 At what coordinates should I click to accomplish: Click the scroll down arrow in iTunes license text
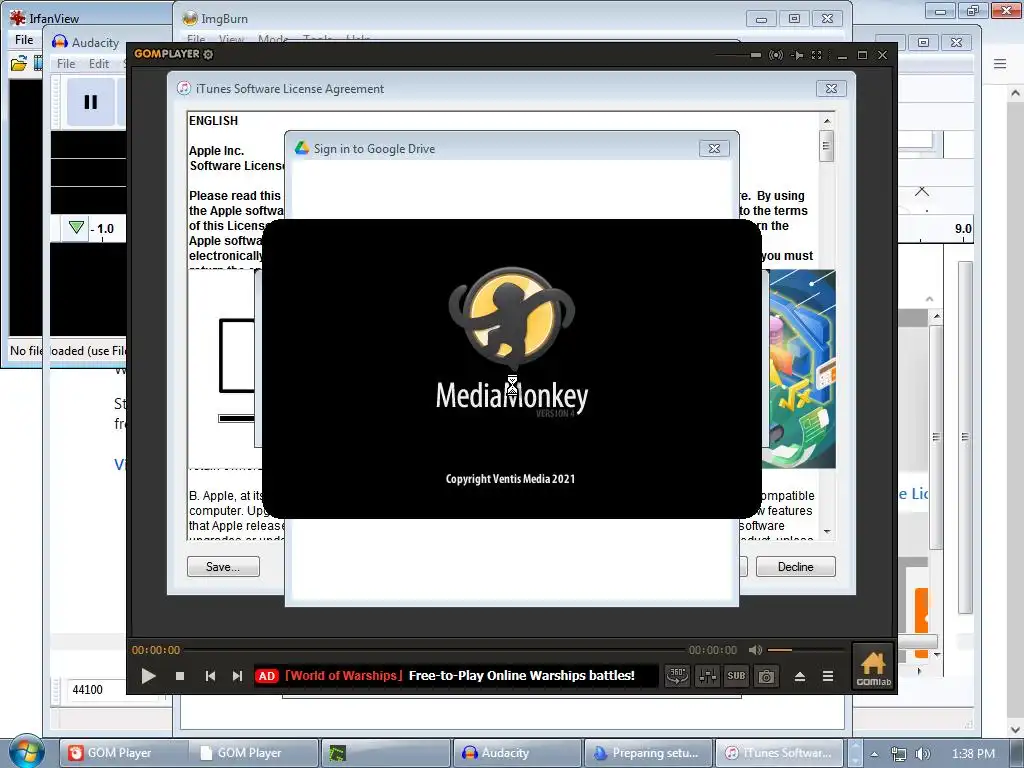coord(827,532)
